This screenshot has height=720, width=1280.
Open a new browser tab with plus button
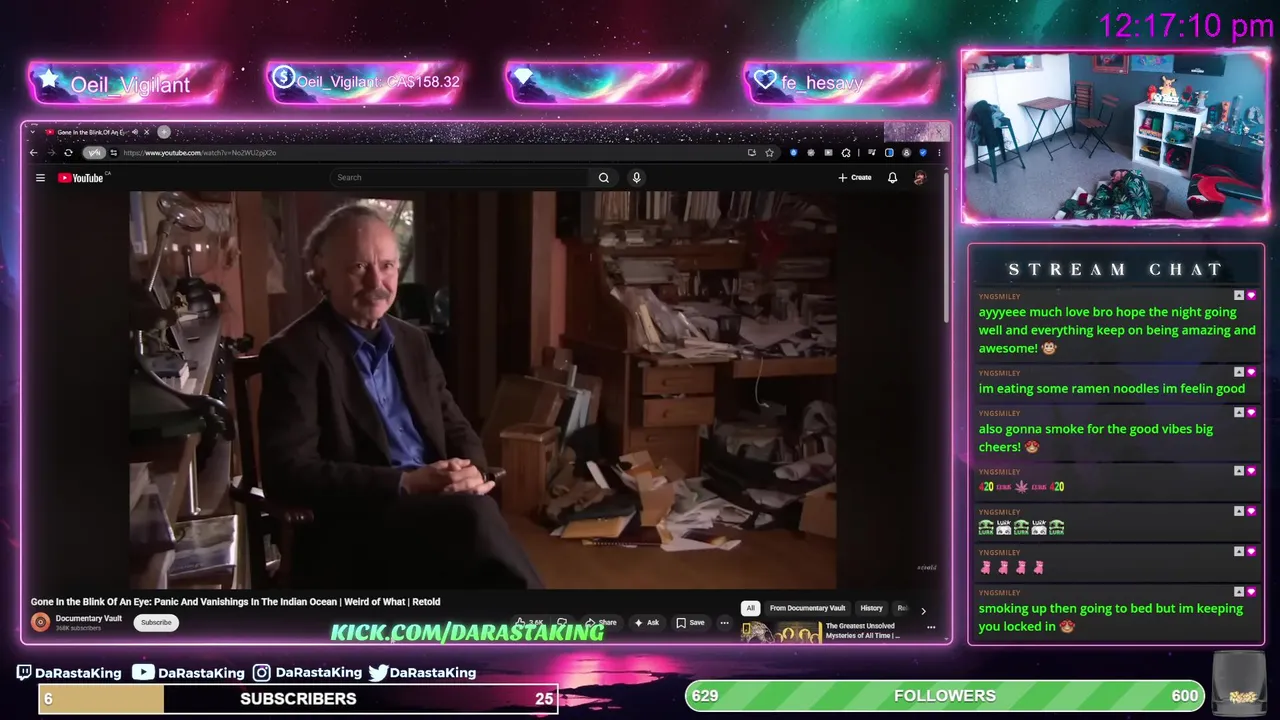pos(164,132)
